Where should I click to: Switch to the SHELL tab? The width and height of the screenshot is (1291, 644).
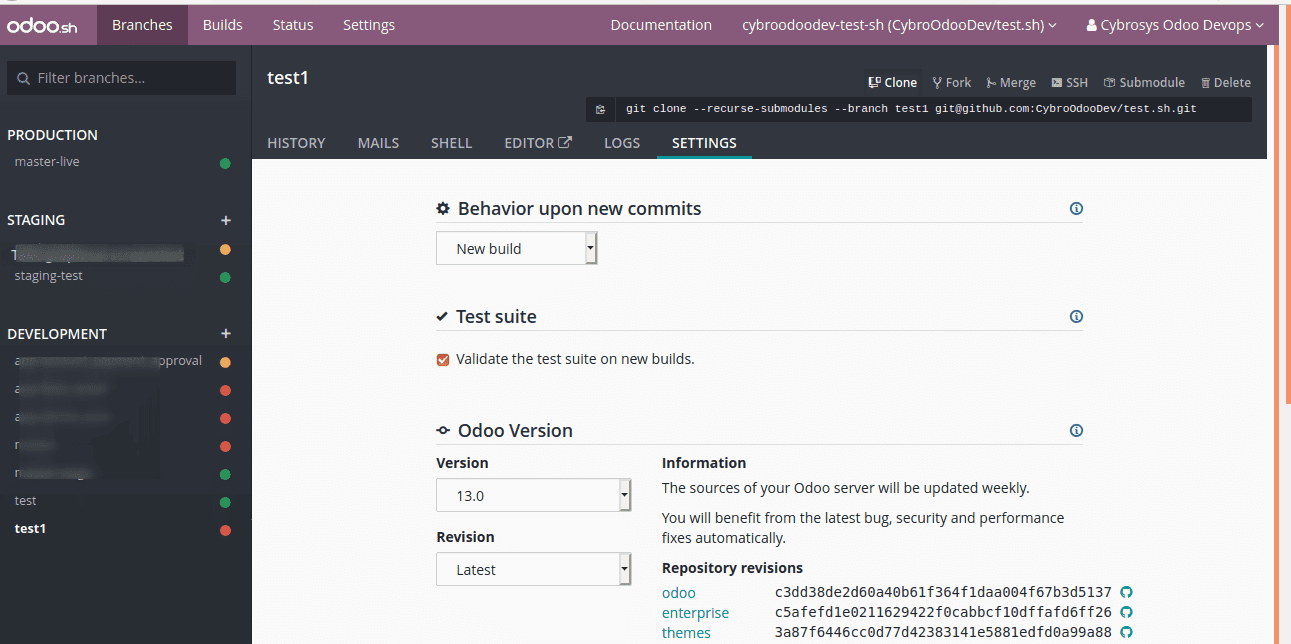[x=451, y=143]
